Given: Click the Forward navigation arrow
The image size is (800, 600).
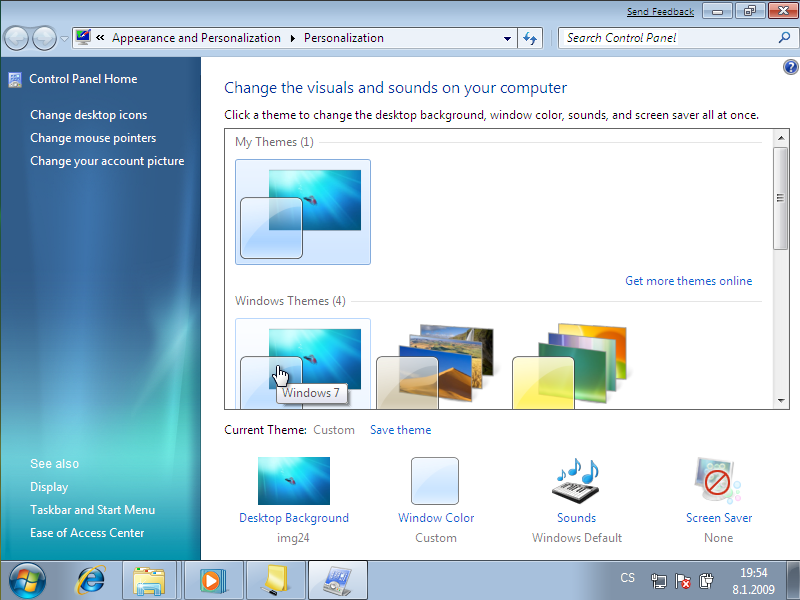Looking at the screenshot, I should 44,38.
